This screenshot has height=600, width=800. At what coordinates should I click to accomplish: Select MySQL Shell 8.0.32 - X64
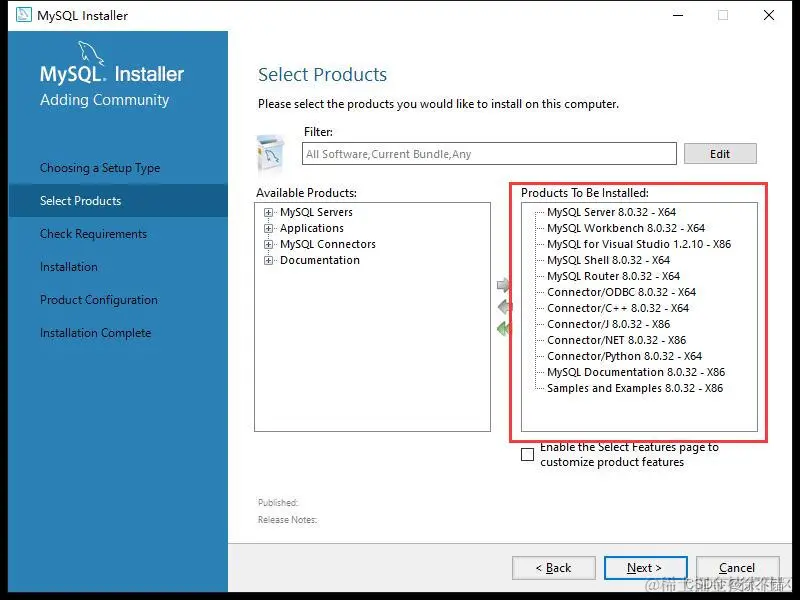tap(608, 260)
